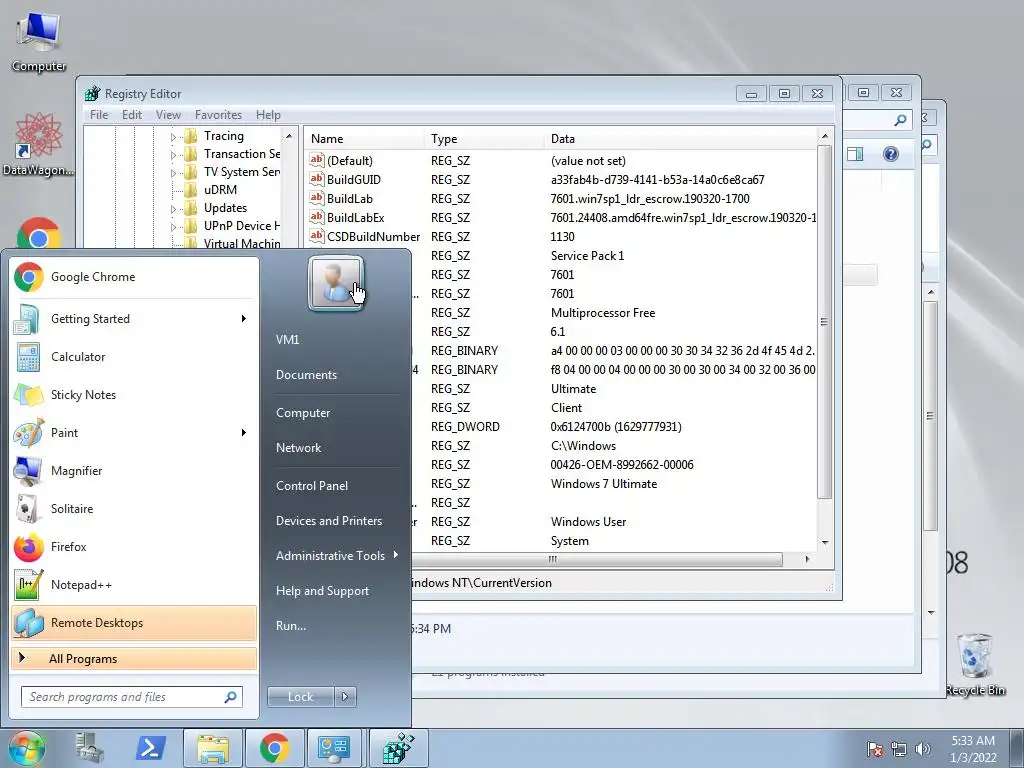This screenshot has width=1024, height=768.
Task: Open Remote Desktops from Start menu
Action: coord(134,622)
